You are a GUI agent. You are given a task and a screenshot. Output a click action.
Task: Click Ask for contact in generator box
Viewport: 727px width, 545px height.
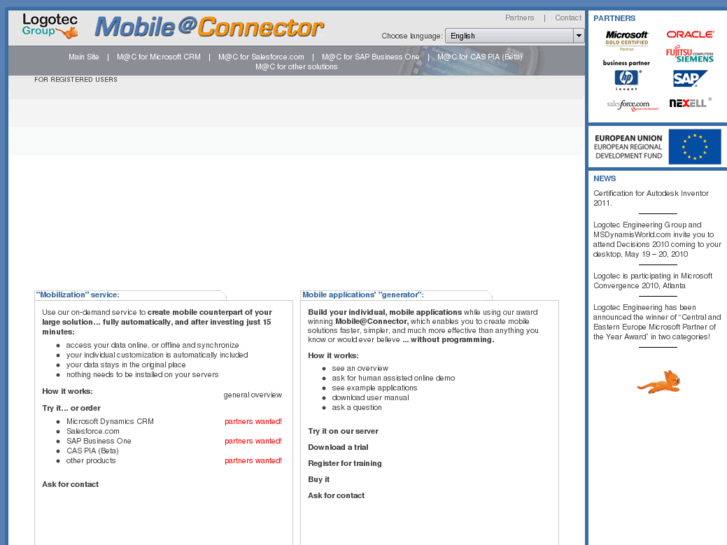tap(336, 495)
